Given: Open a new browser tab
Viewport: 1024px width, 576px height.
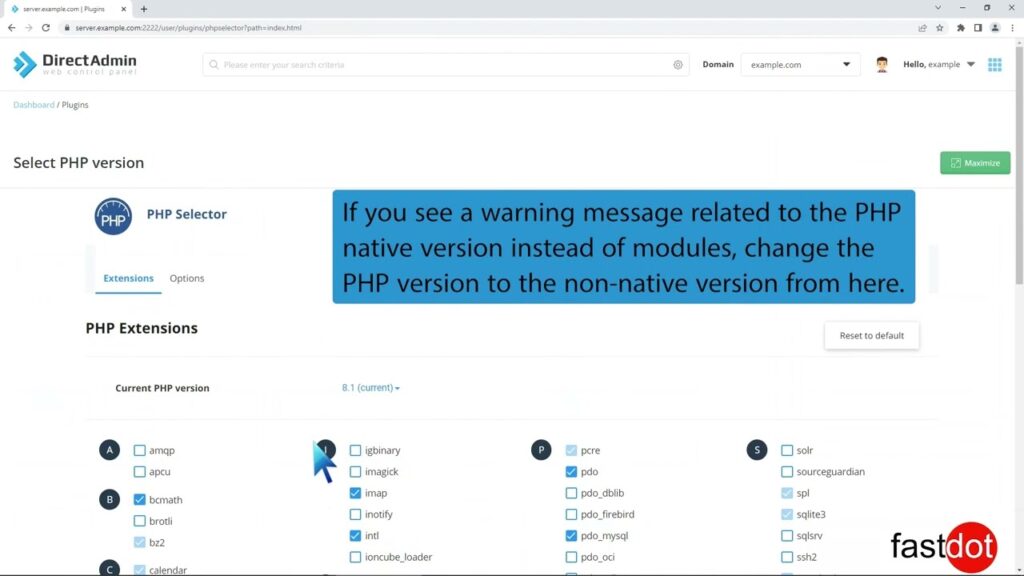Looking at the screenshot, I should [144, 8].
